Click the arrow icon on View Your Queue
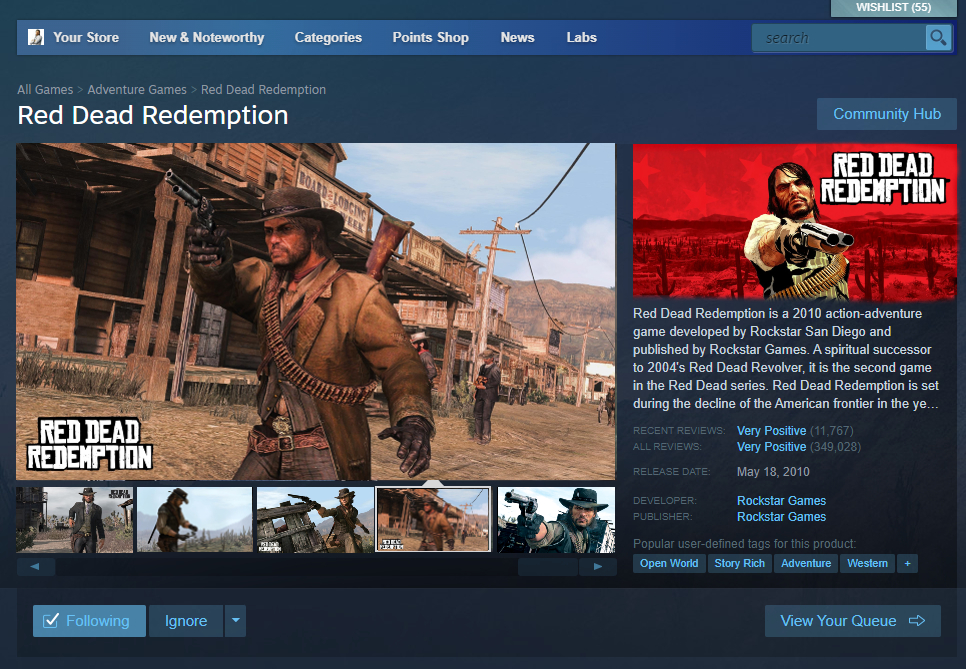This screenshot has height=669, width=966. click(x=917, y=620)
